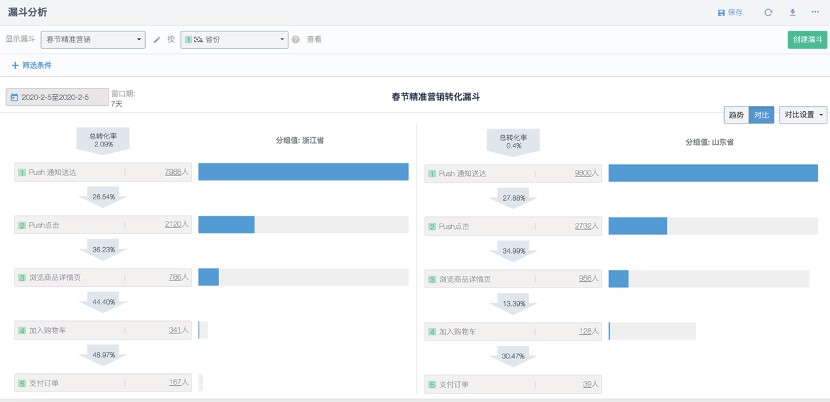Screen dimensions: 830x402
Task: Click the refresh icon in header
Action: 768,12
